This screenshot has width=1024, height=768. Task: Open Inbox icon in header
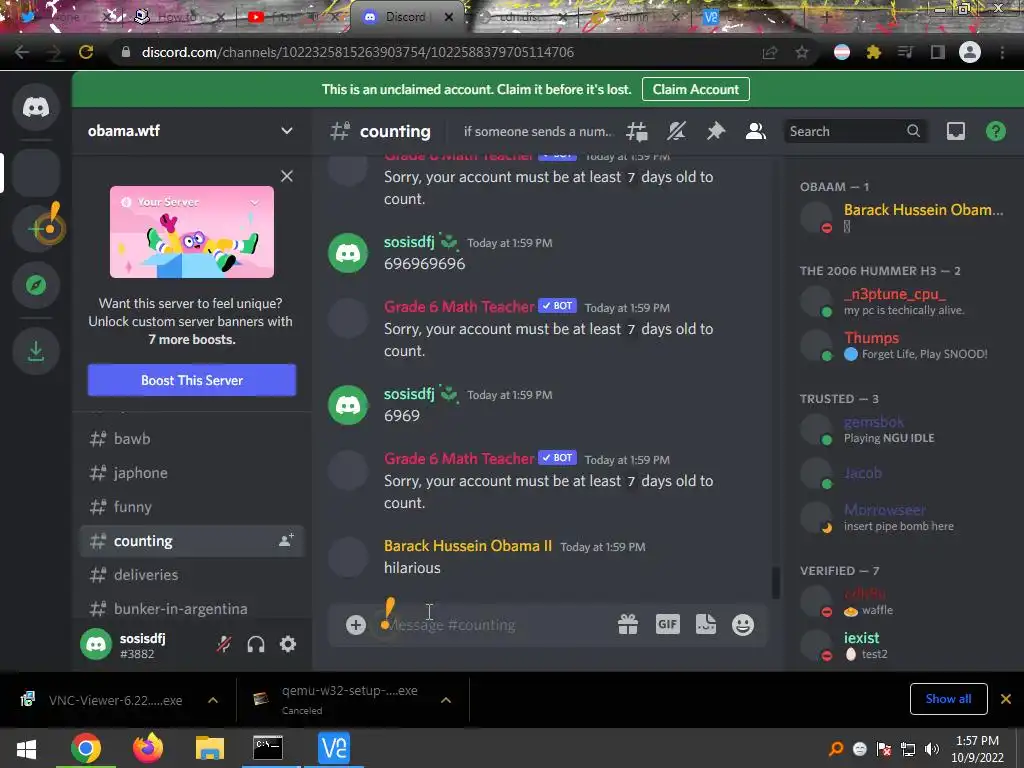pos(955,131)
